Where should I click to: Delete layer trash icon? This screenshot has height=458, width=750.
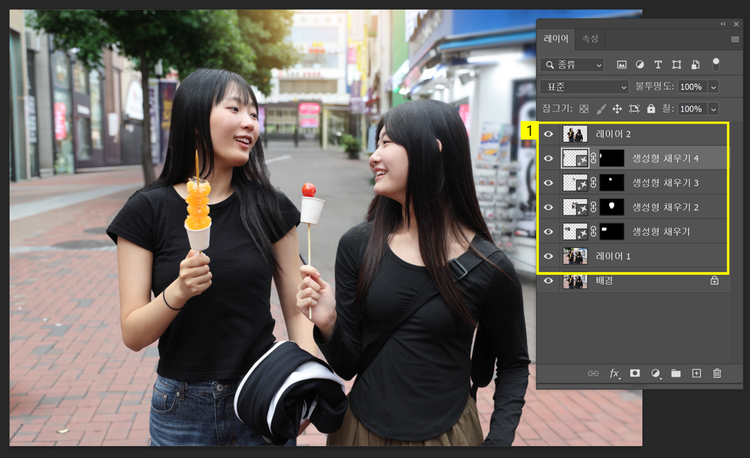717,373
